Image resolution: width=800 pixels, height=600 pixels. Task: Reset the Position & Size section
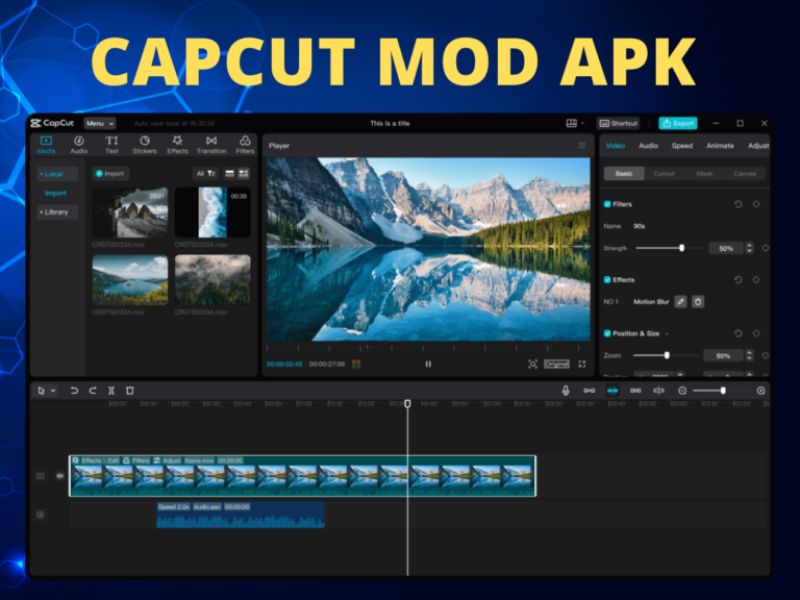tap(738, 333)
